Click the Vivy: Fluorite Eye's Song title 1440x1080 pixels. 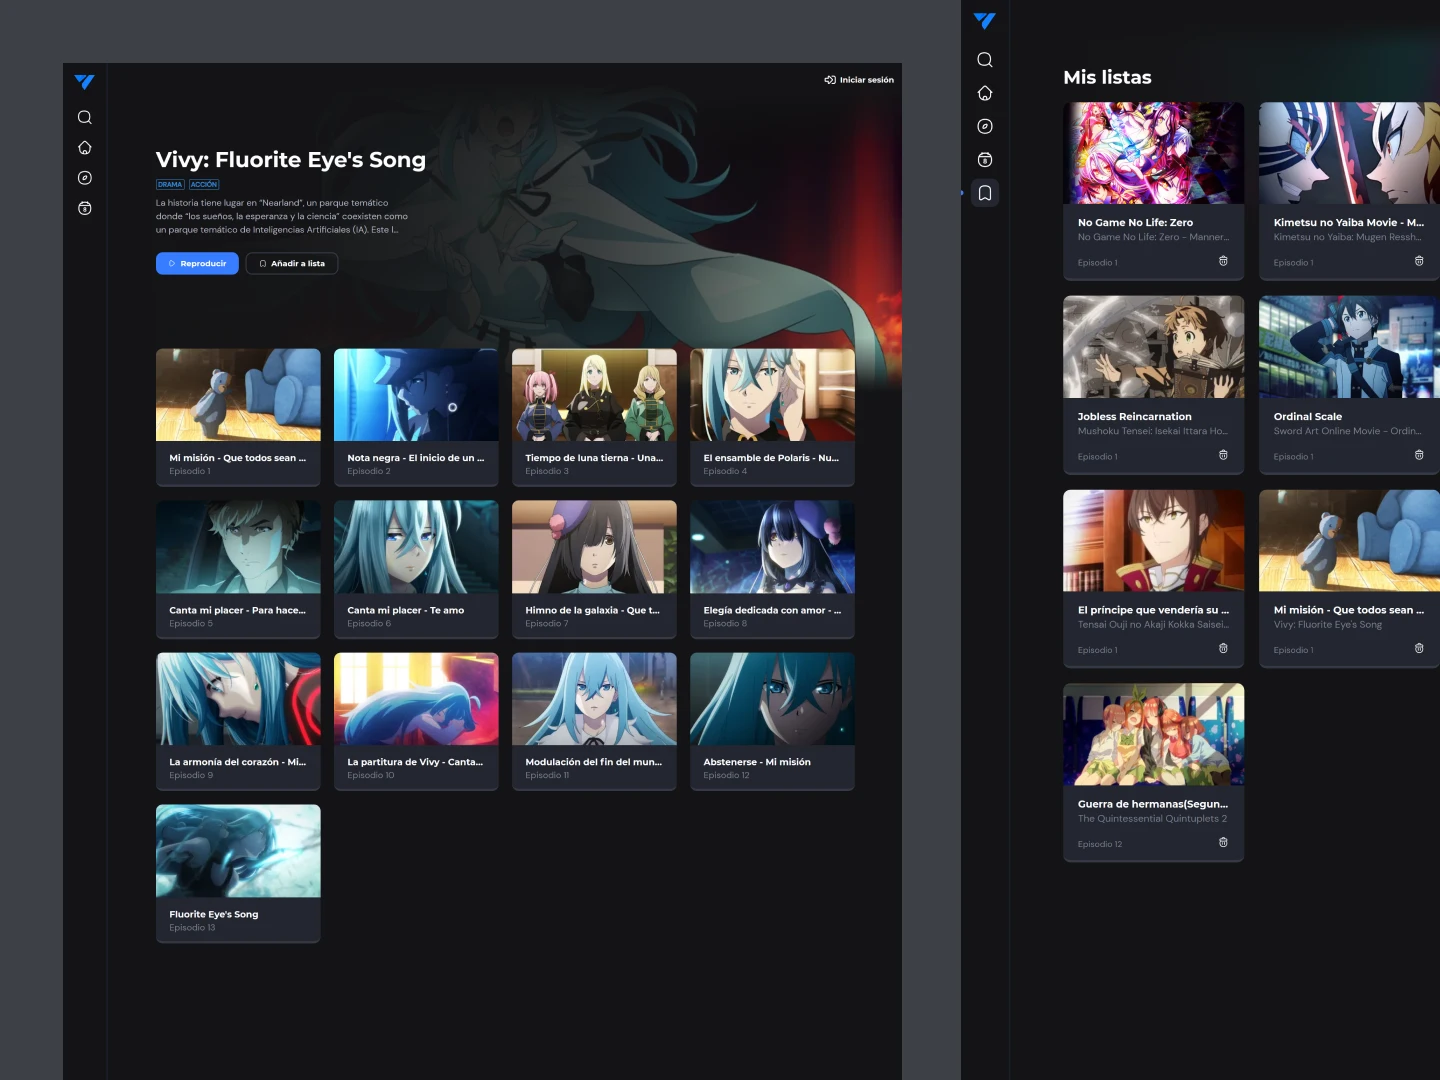291,160
